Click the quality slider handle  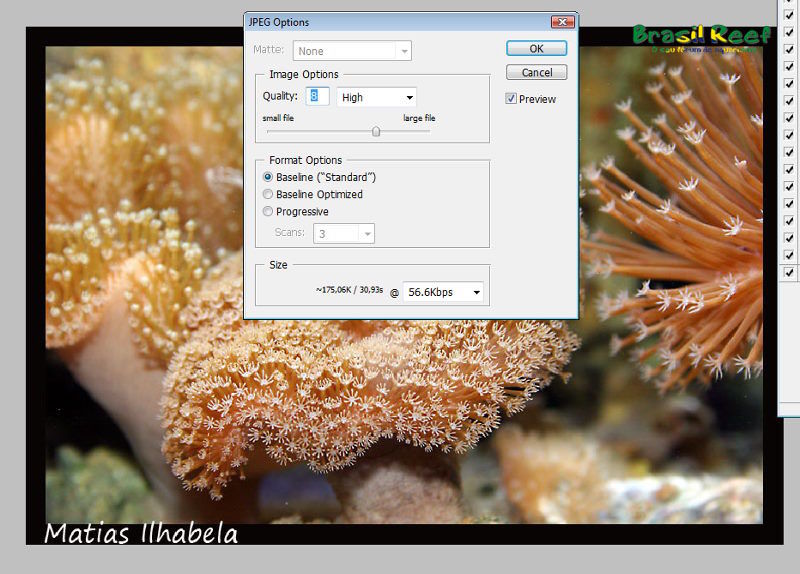tap(376, 131)
